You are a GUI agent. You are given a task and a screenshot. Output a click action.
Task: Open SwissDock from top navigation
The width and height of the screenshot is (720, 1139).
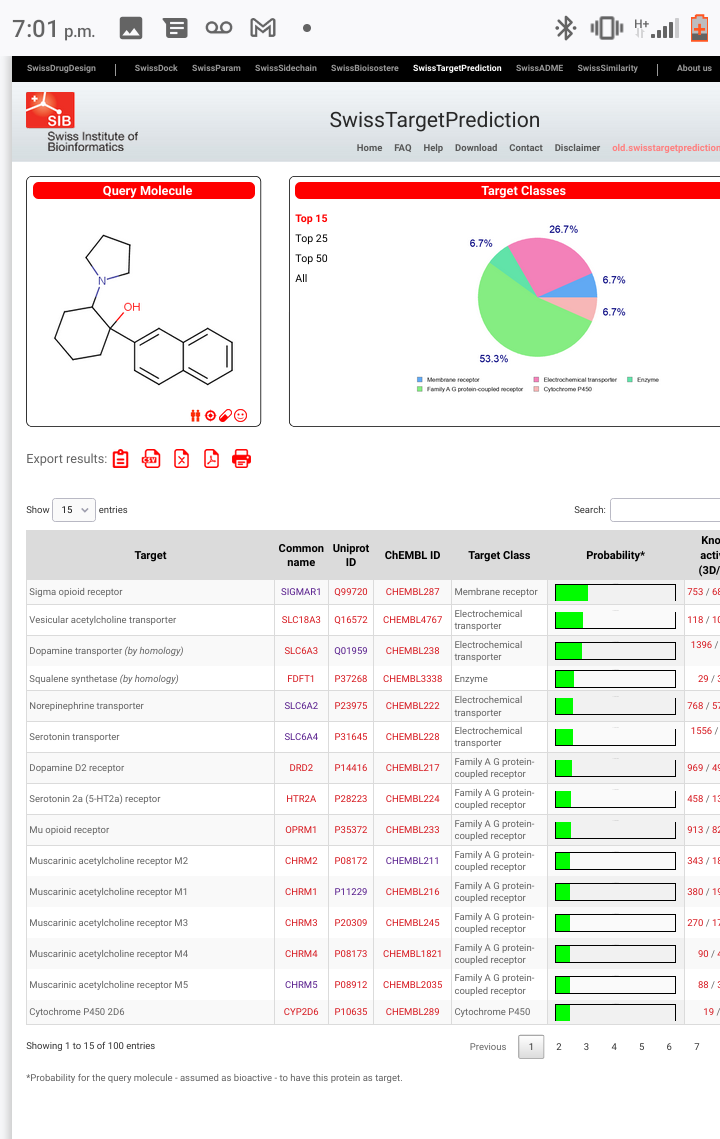pyautogui.click(x=156, y=68)
